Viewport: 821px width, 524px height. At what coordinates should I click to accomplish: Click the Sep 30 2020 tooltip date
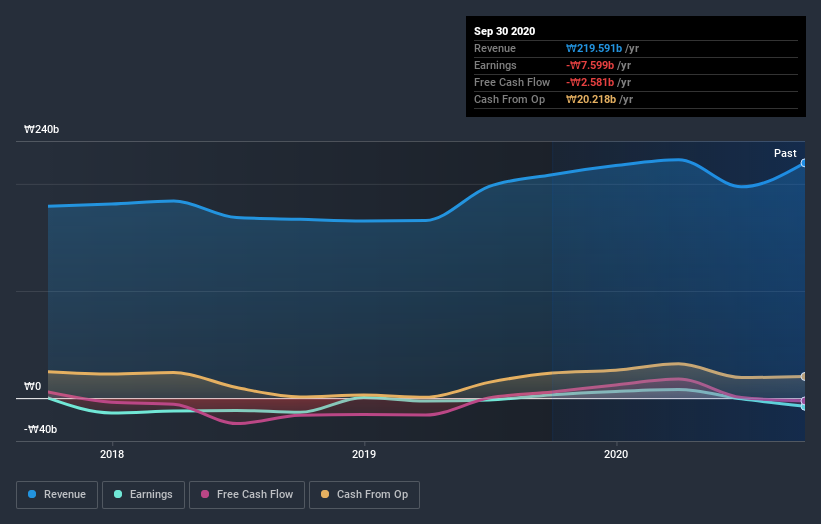(504, 31)
